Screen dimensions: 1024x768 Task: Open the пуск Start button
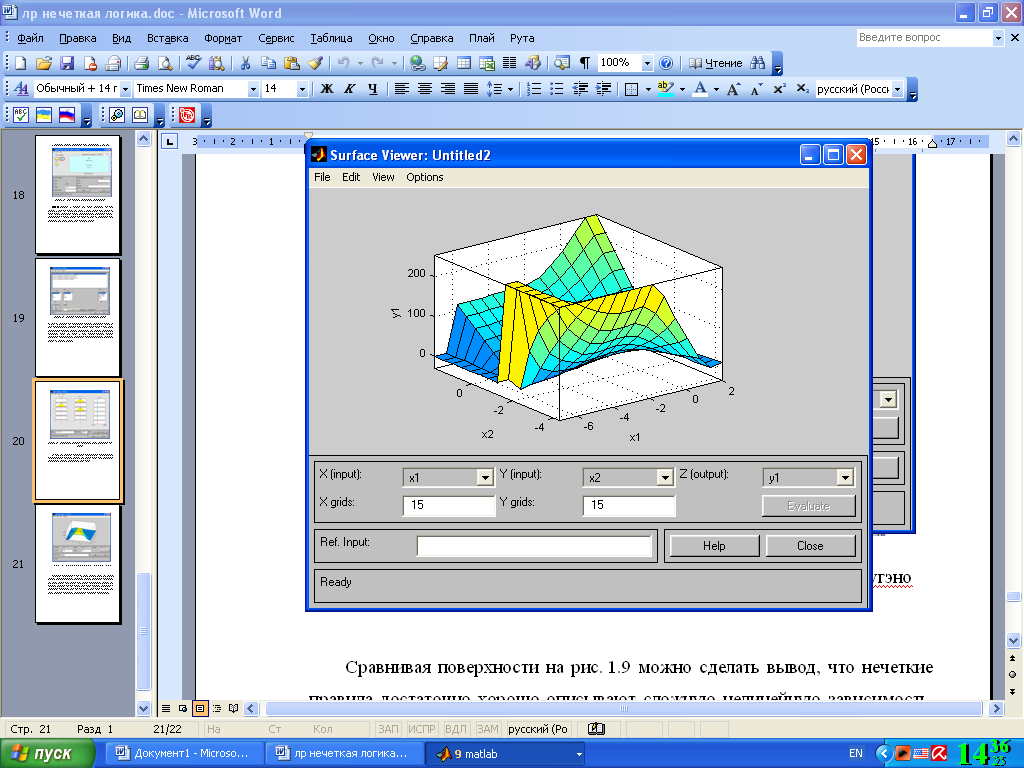[46, 754]
